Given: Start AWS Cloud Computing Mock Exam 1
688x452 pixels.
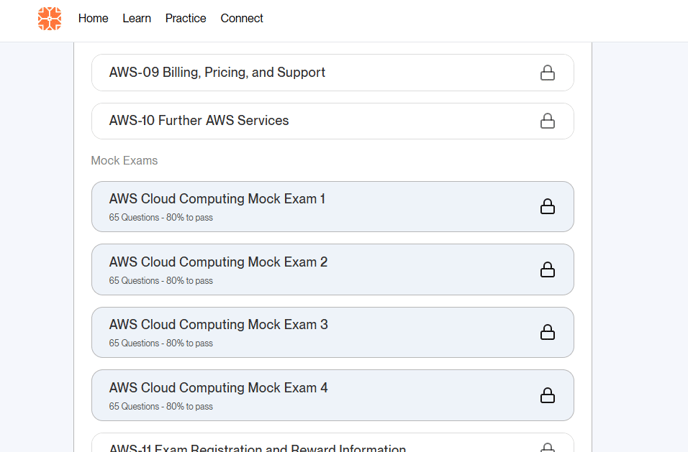Looking at the screenshot, I should [217, 199].
